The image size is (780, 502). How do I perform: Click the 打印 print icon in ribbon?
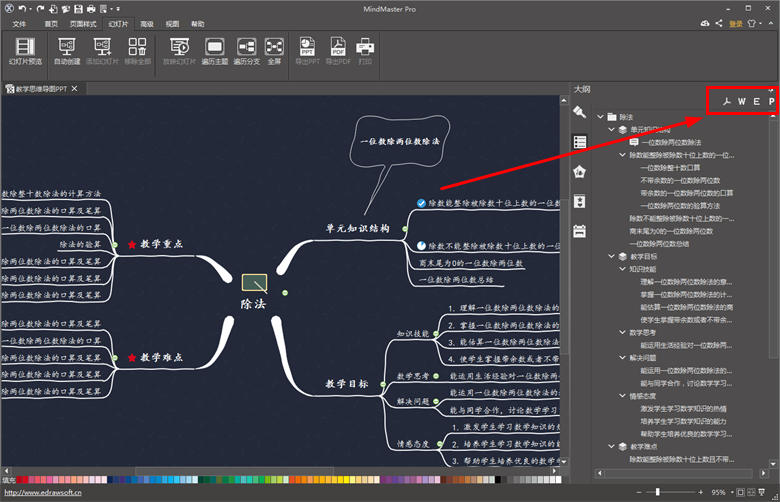coord(365,51)
